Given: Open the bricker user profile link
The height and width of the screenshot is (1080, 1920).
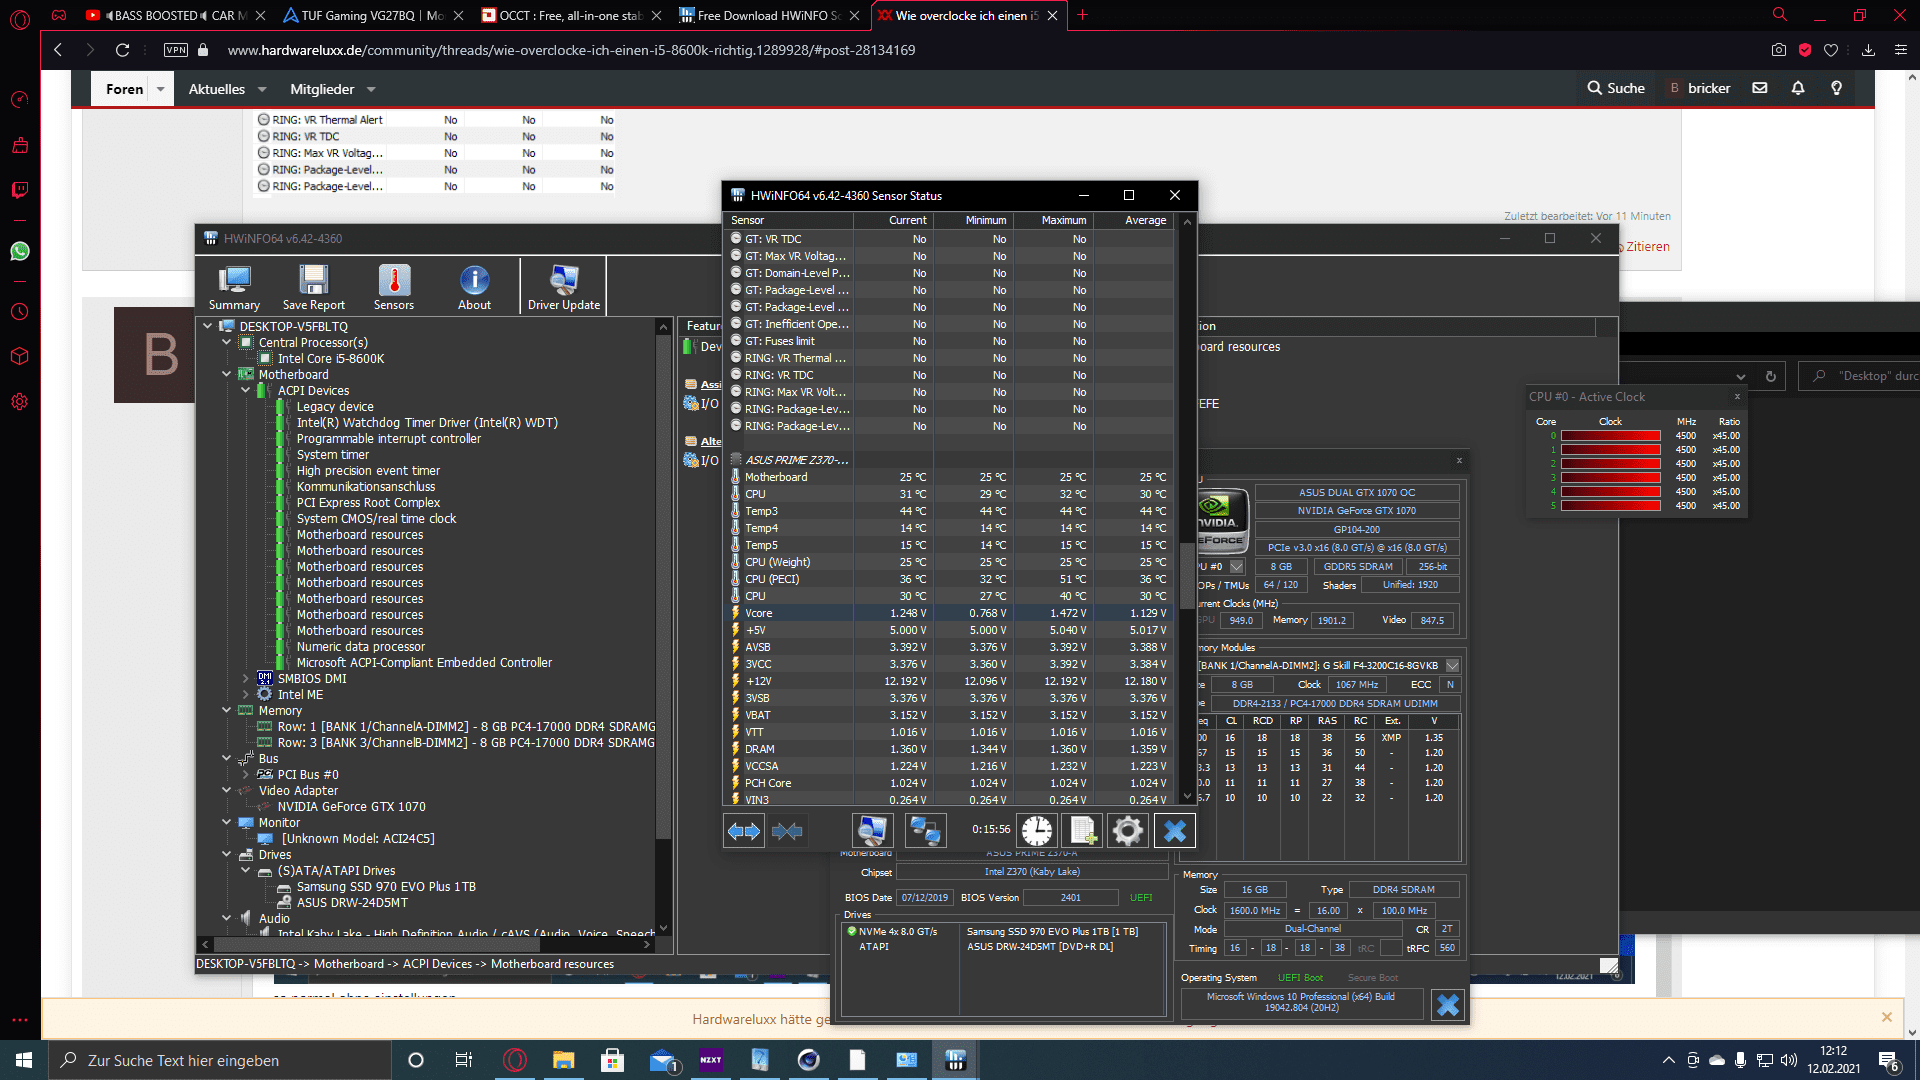Looking at the screenshot, I should click(1700, 88).
